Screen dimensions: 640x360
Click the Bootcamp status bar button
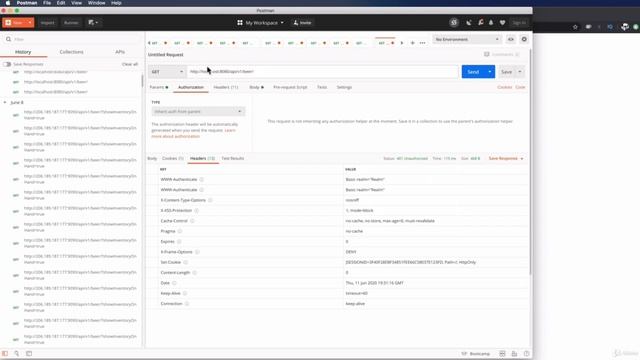point(476,353)
